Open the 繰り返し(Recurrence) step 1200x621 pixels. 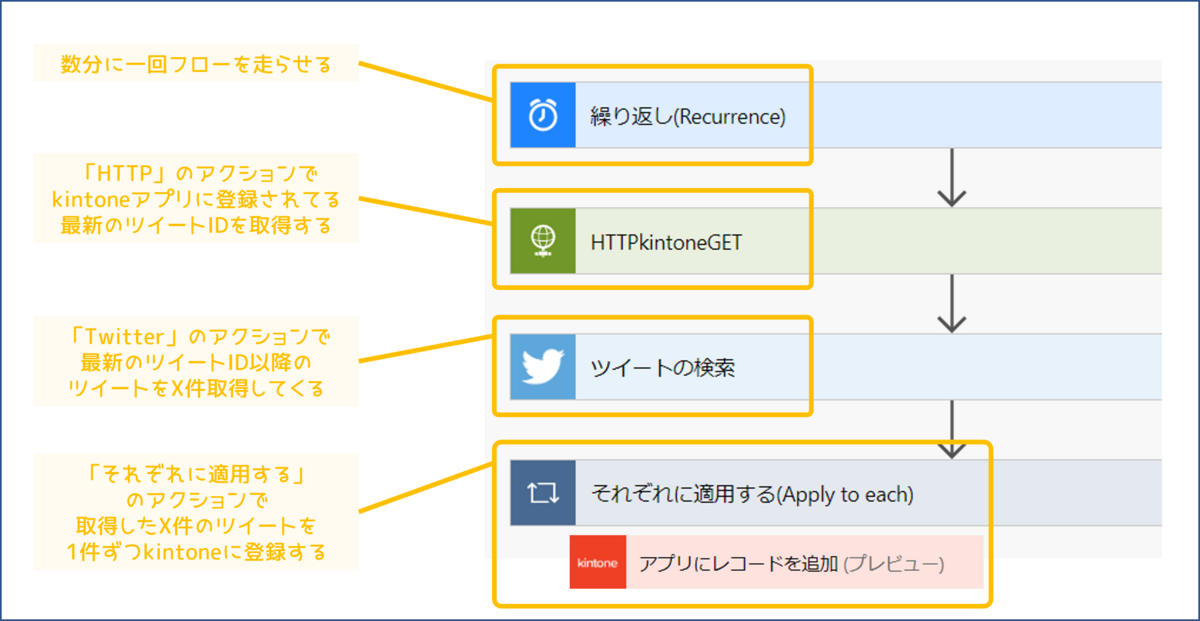pos(836,115)
